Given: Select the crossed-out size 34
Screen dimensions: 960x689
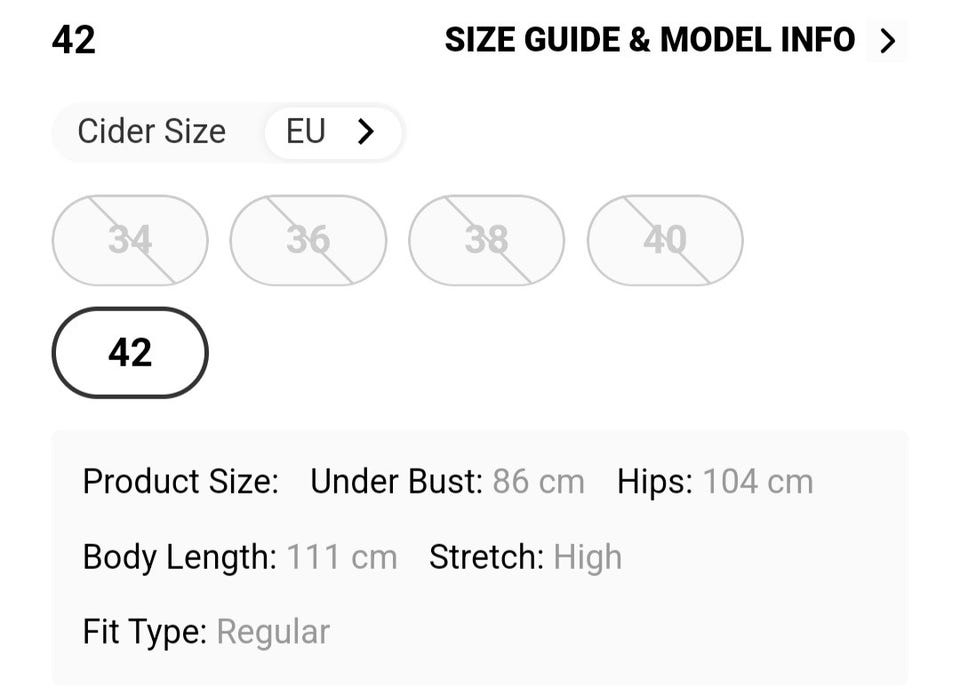Looking at the screenshot, I should 130,240.
